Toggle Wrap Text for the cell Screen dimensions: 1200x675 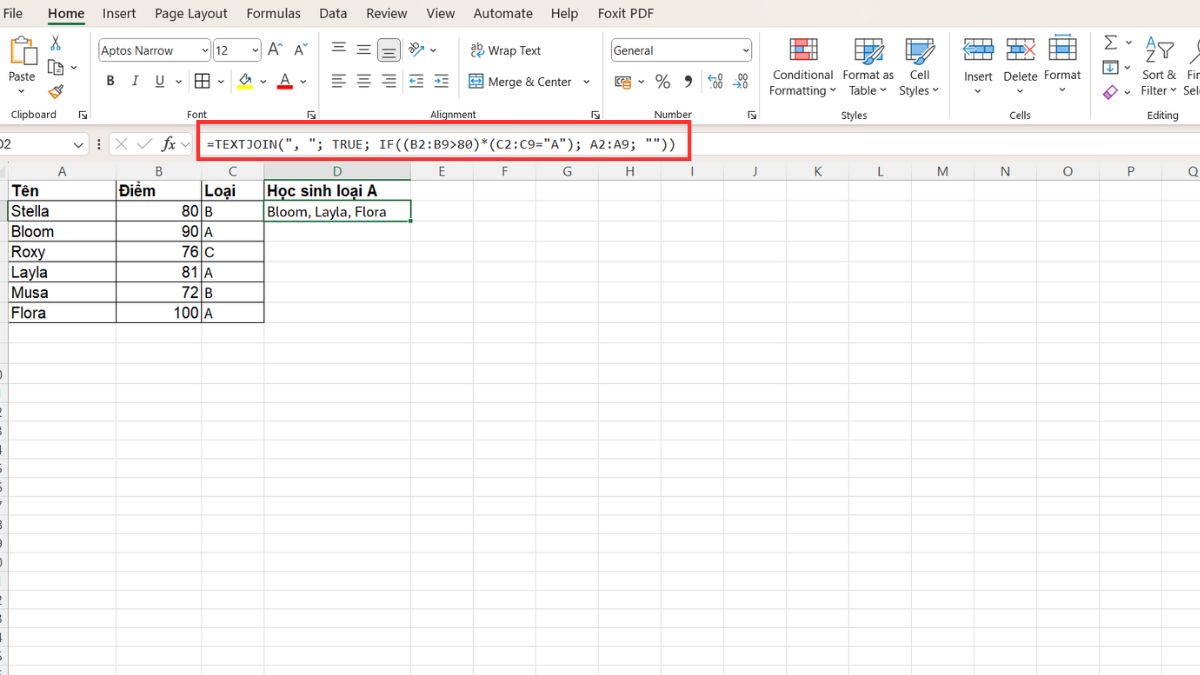(505, 50)
